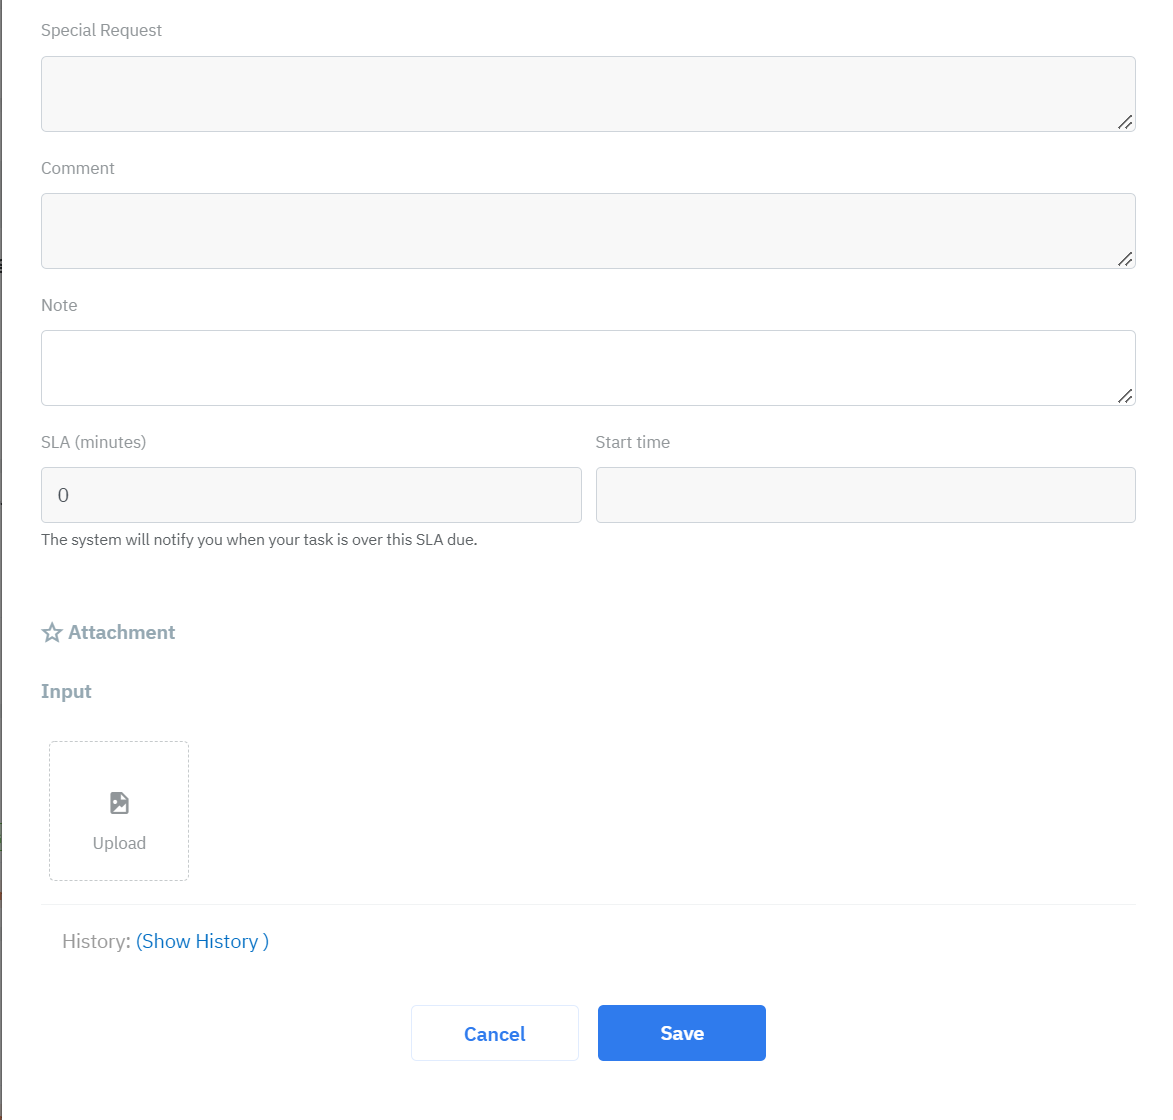The height and width of the screenshot is (1120, 1173).
Task: Click the Note field resize handle
Action: click(x=1125, y=396)
